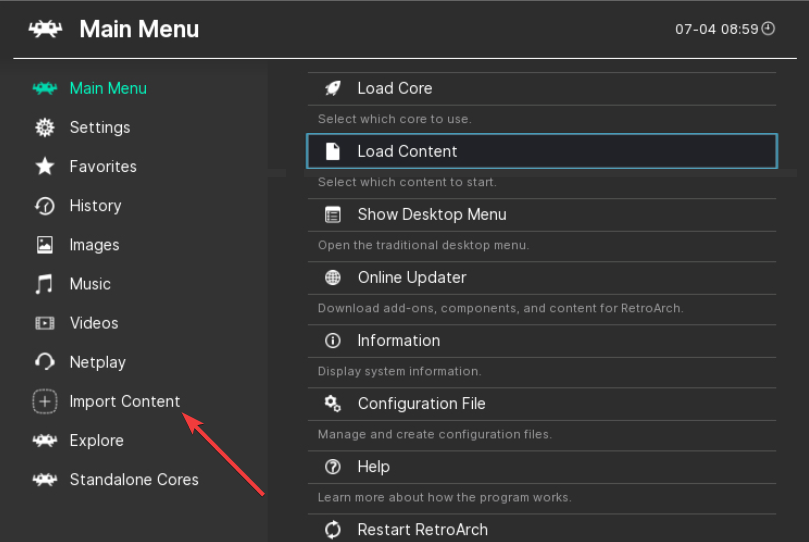
Task: Click the RetroArch invader logo in header
Action: coord(46,29)
